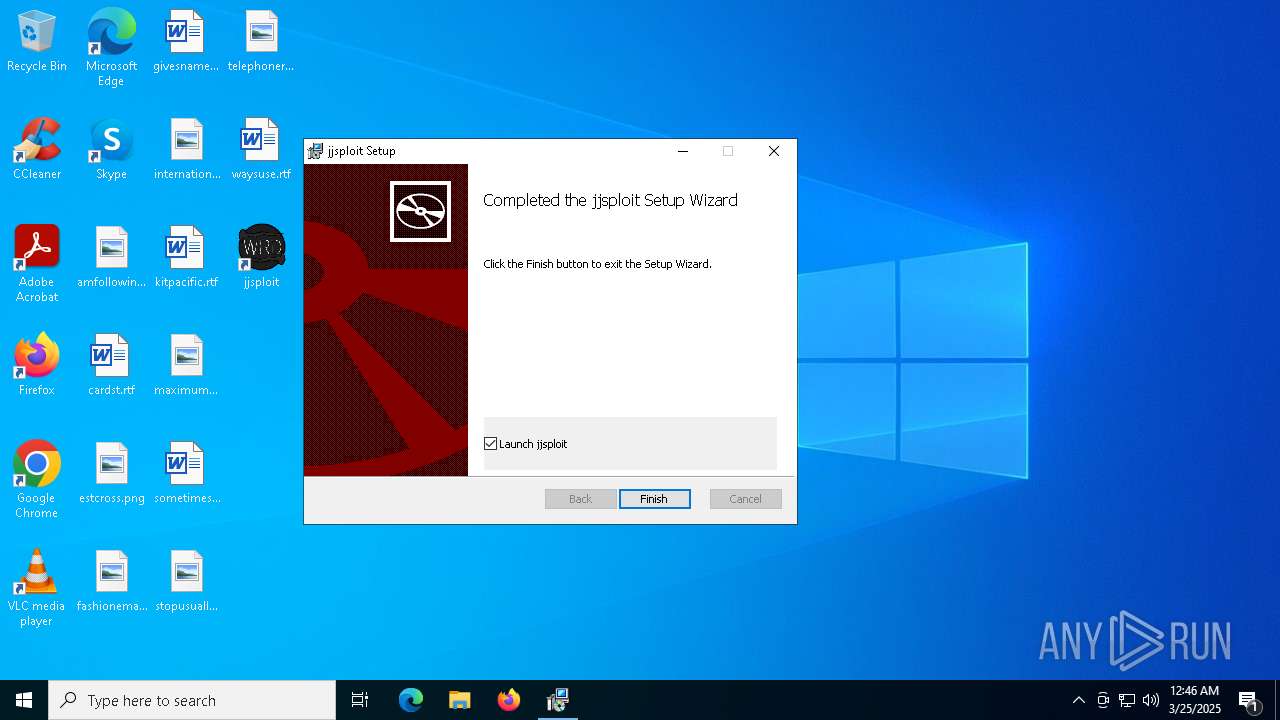
Task: Click the disabled Cancel button
Action: (746, 499)
